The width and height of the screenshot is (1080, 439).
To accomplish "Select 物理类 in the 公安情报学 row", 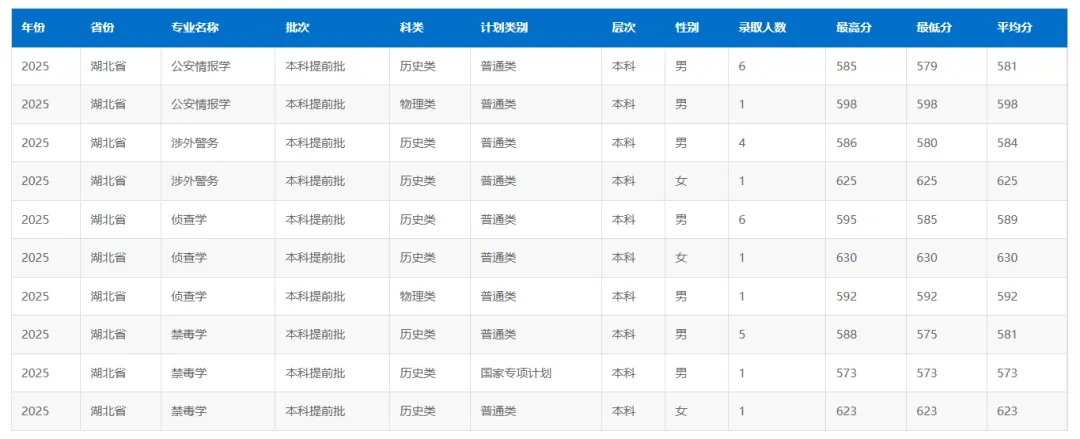I will [417, 105].
